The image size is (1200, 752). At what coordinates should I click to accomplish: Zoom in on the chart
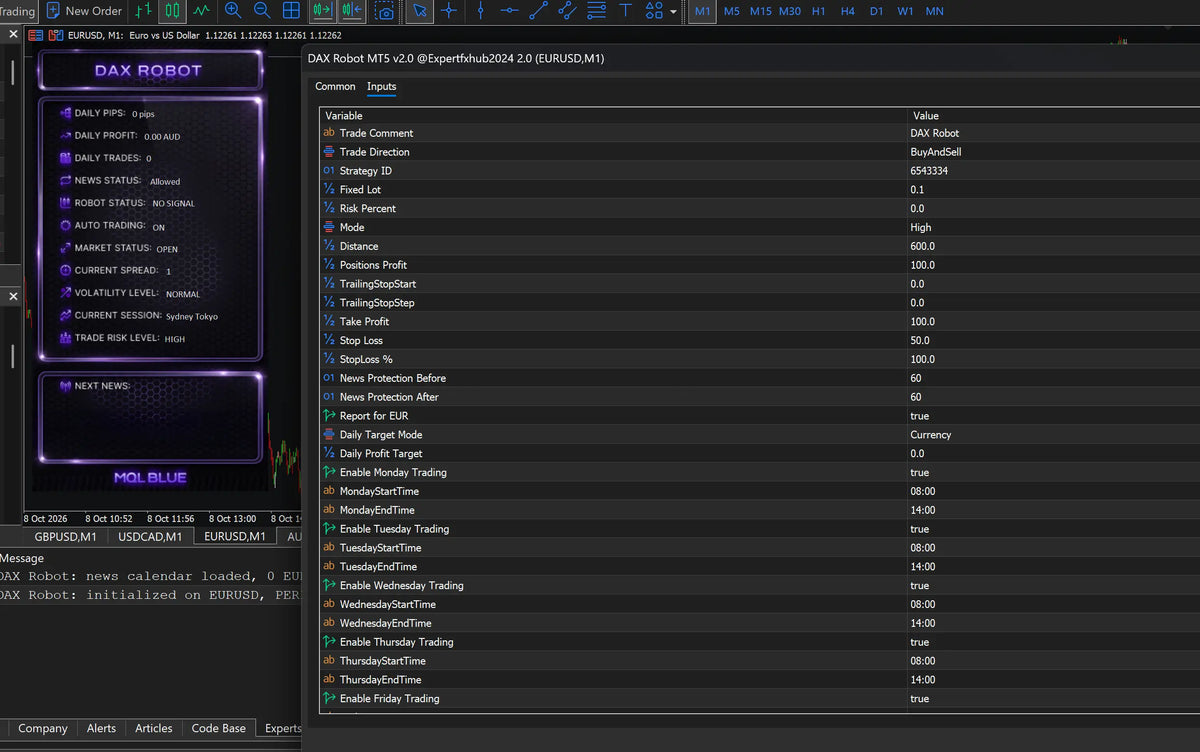[233, 11]
